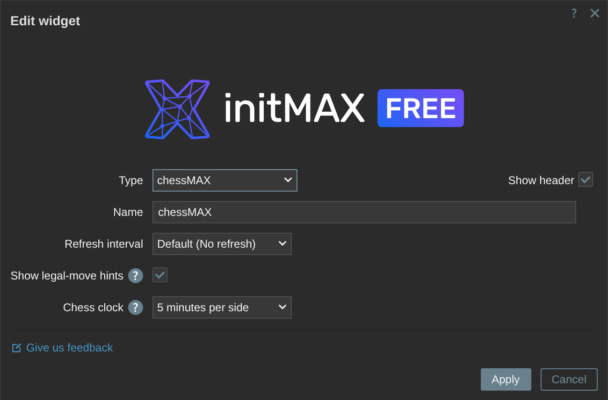Open the Type dropdown showing chessMAX

(225, 180)
